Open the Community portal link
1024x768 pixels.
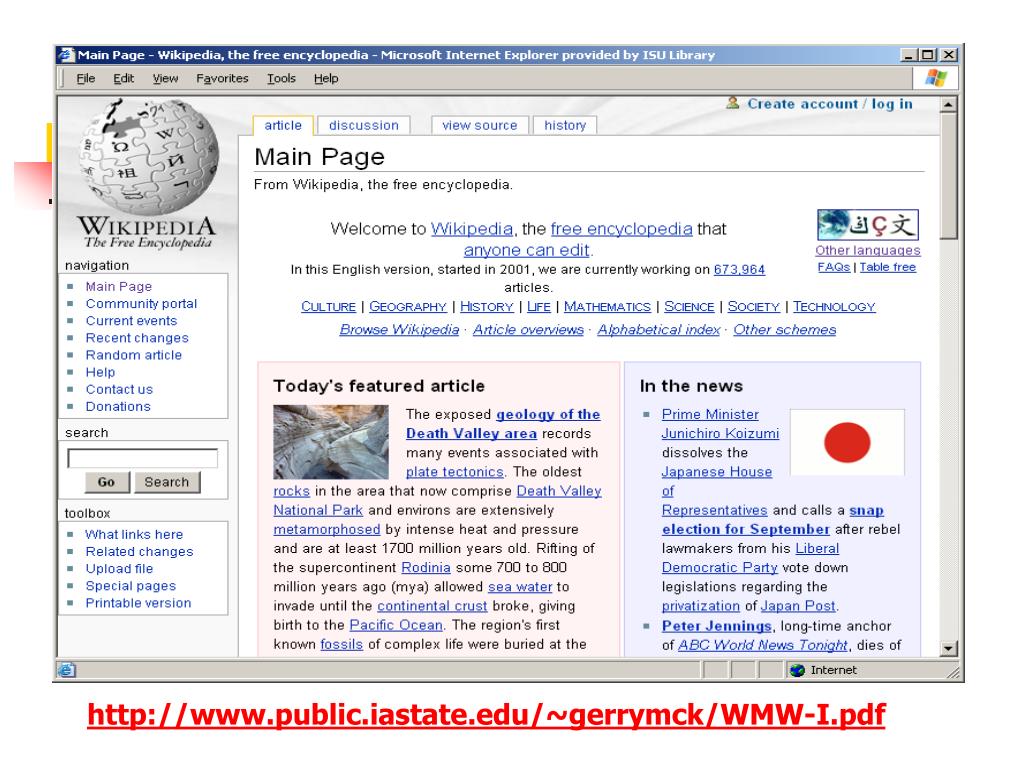[141, 304]
